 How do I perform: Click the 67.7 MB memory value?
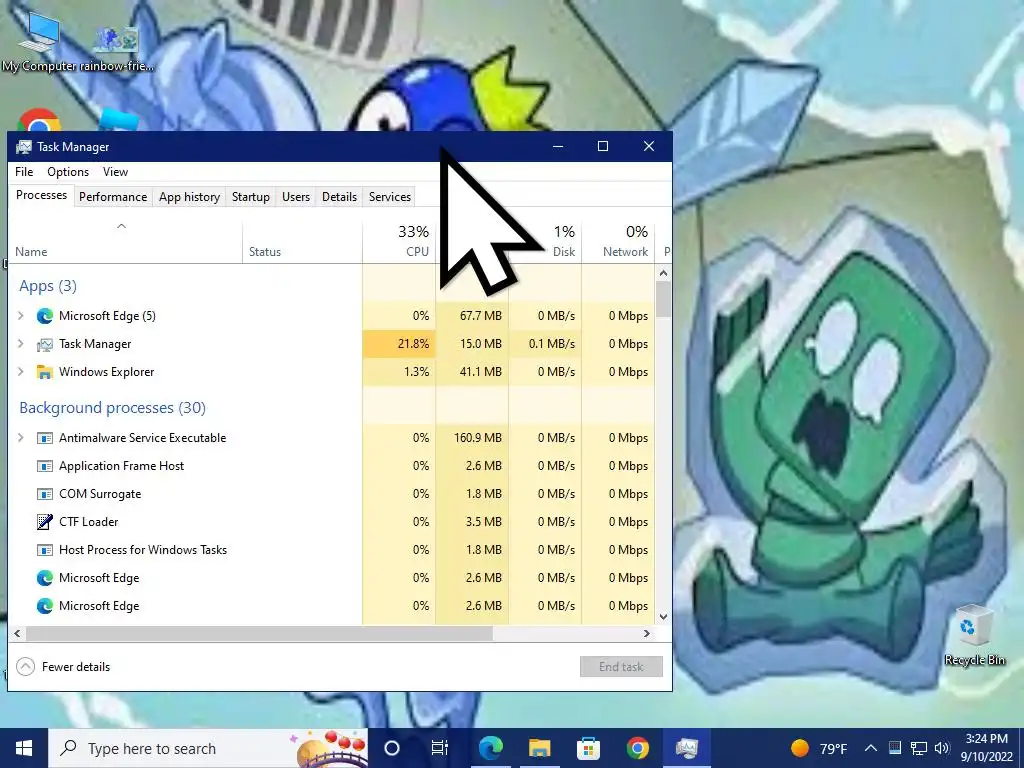tap(481, 316)
